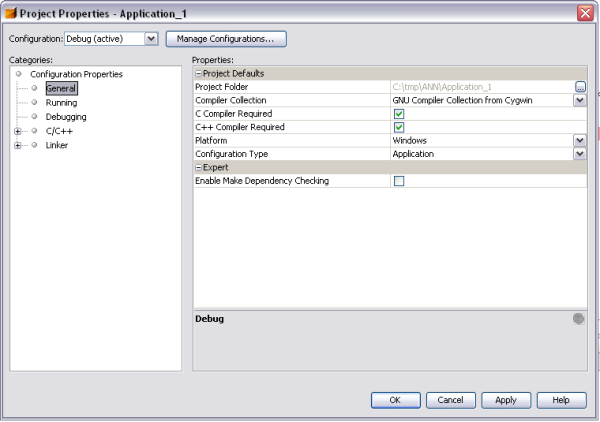Click the Manage Configurations button

[226, 39]
